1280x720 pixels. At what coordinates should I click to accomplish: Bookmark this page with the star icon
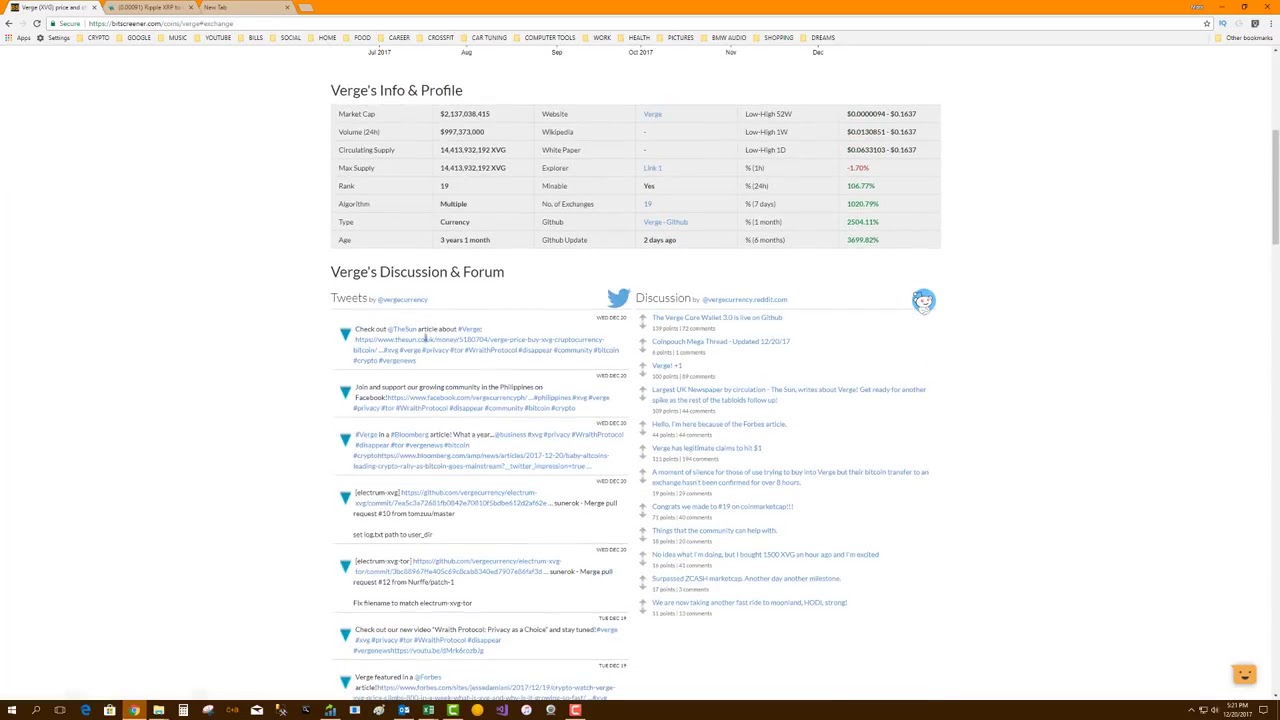tap(1207, 23)
